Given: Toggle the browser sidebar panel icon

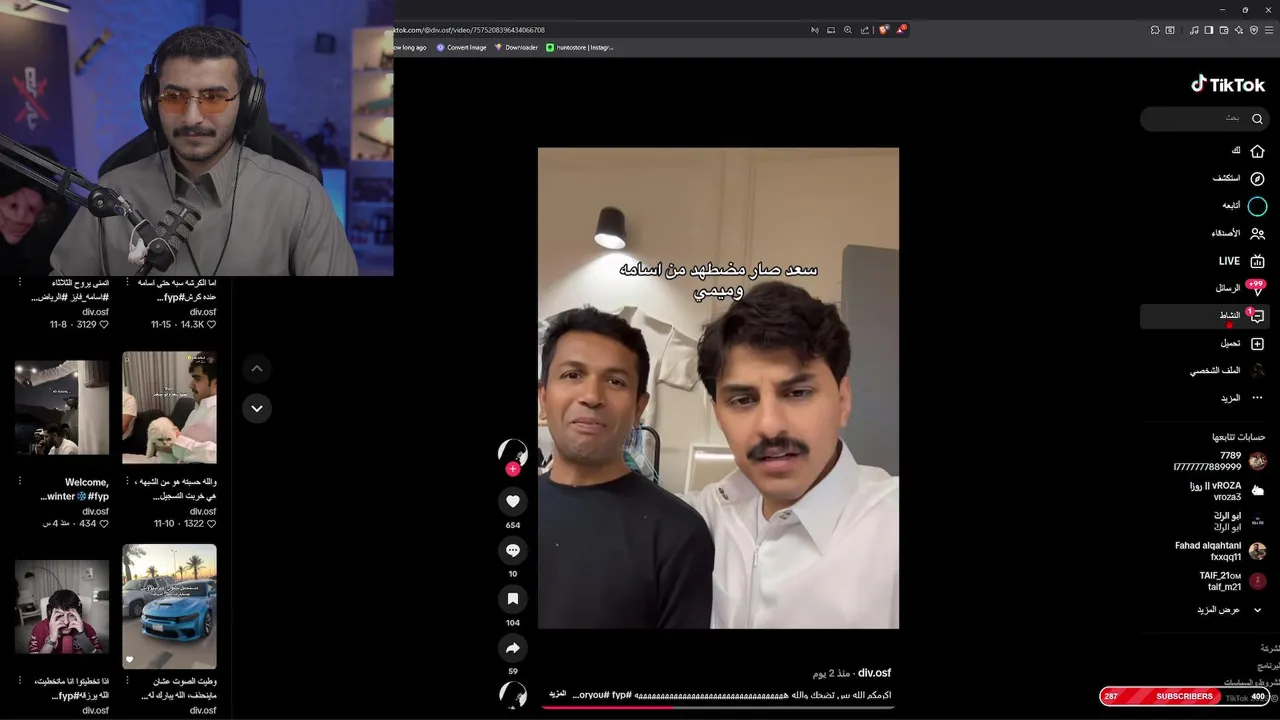Looking at the screenshot, I should [x=1209, y=30].
